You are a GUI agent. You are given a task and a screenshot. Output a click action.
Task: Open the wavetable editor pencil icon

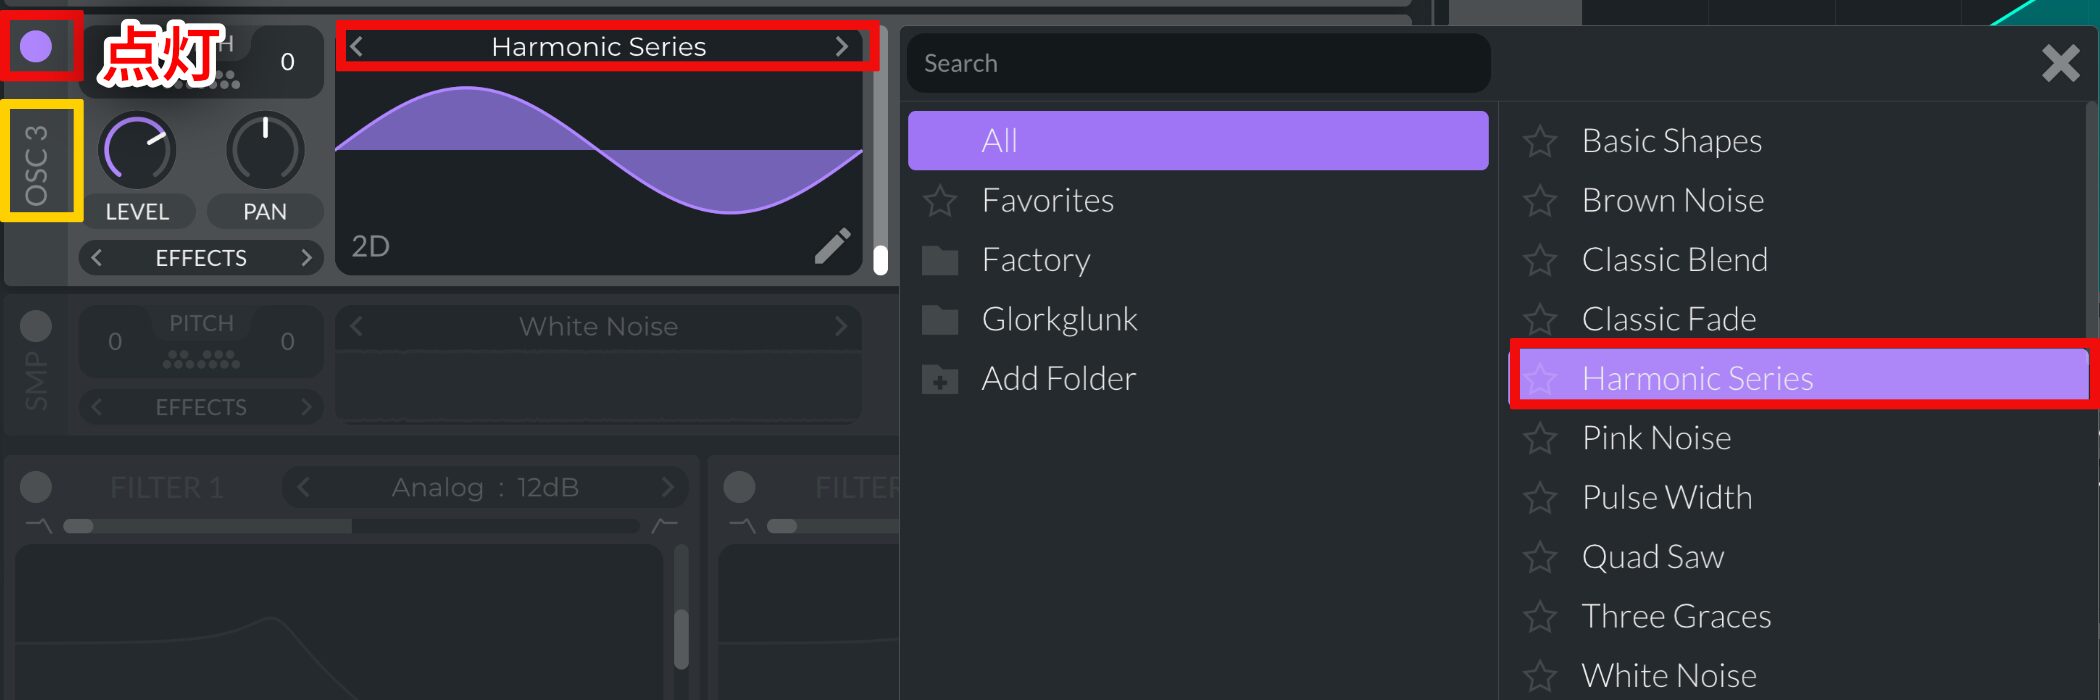(832, 245)
